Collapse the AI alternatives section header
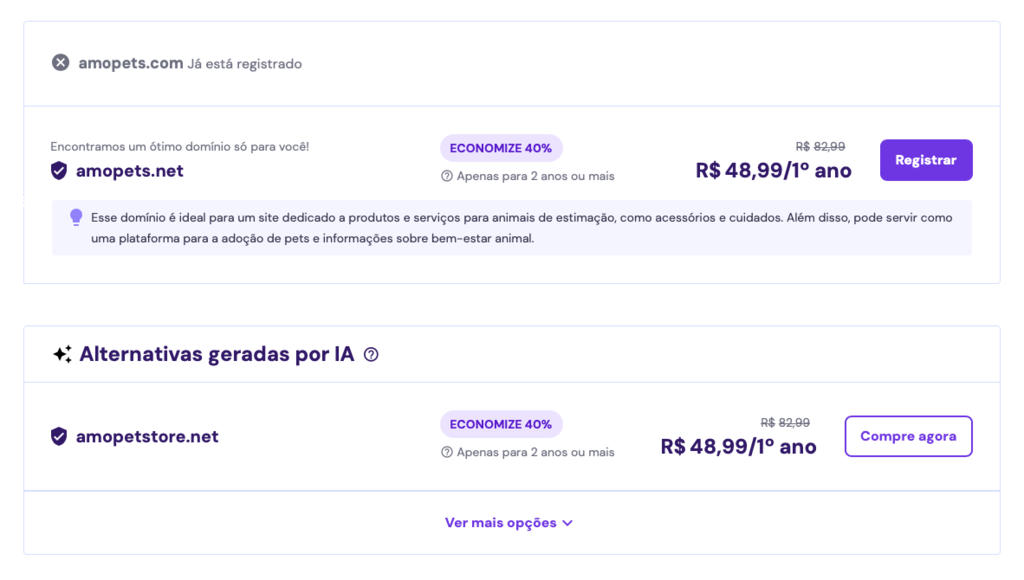Viewport: 1024px width, 580px height. click(x=213, y=353)
